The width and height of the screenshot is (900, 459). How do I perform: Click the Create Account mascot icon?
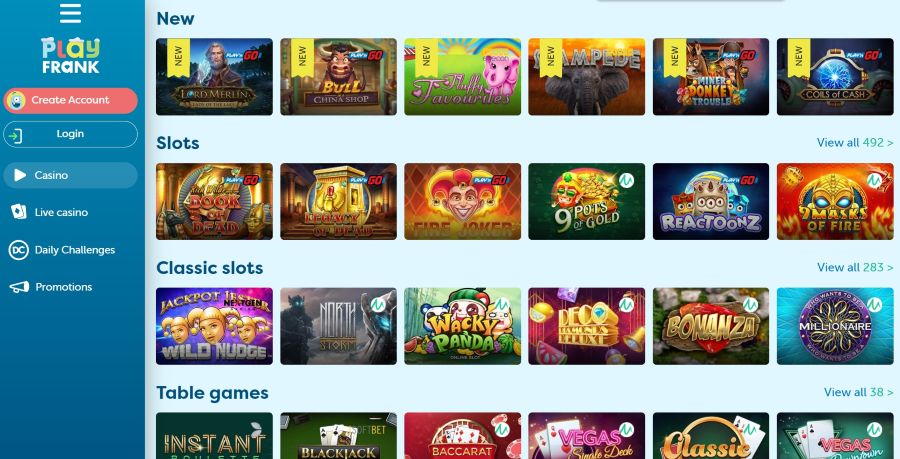pyautogui.click(x=15, y=100)
